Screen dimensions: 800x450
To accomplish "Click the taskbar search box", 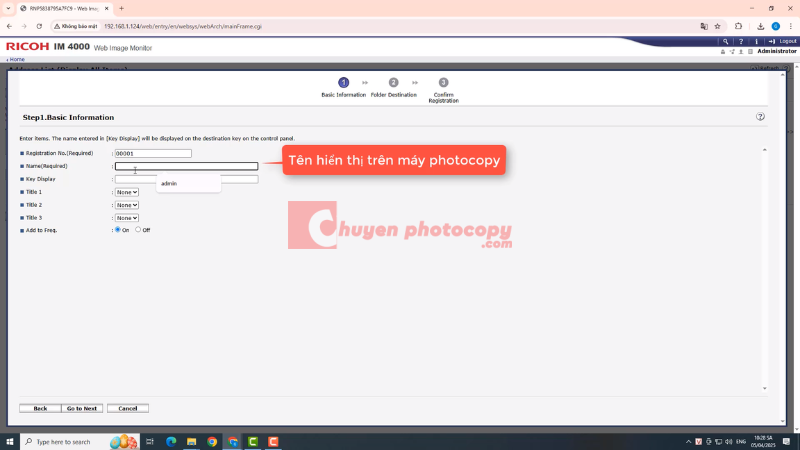I will pyautogui.click(x=80, y=441).
